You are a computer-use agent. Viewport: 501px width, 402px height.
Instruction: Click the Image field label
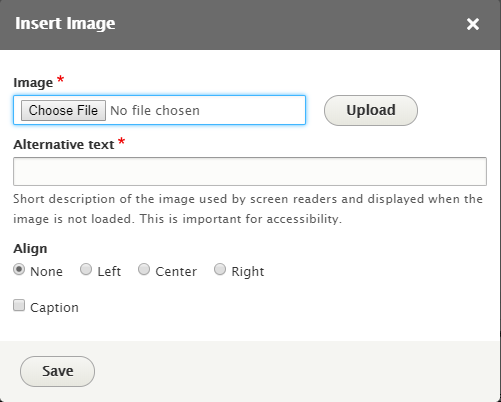[x=33, y=83]
